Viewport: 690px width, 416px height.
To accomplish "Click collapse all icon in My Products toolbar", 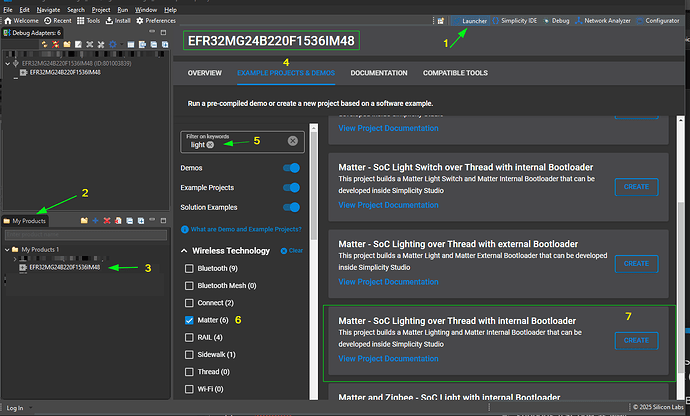I will coord(129,221).
